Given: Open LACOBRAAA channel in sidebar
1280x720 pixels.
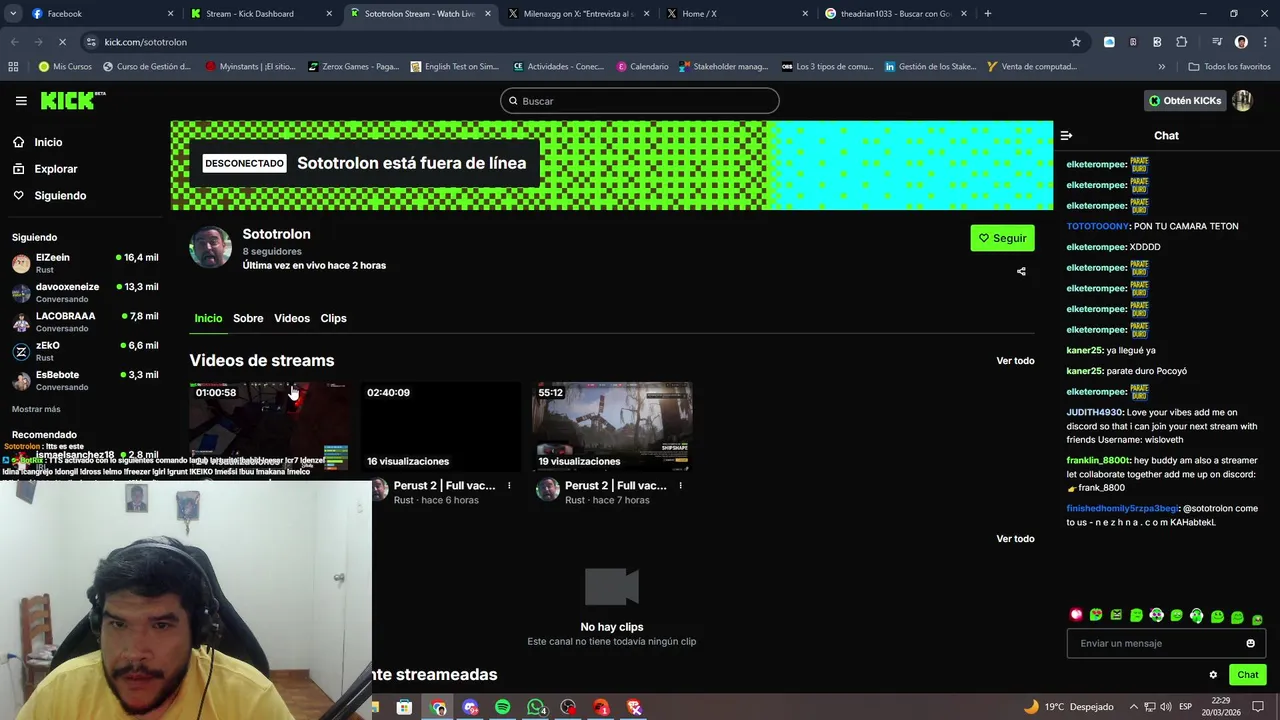Looking at the screenshot, I should (x=85, y=322).
